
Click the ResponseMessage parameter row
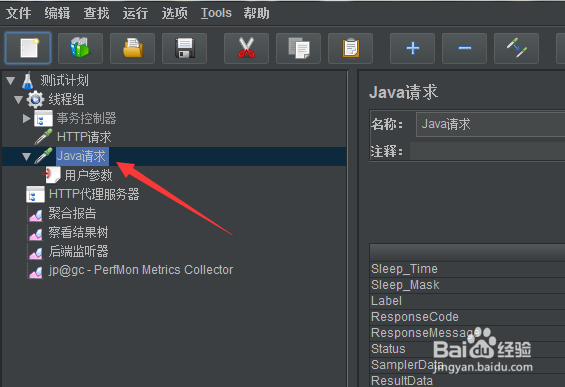point(468,333)
